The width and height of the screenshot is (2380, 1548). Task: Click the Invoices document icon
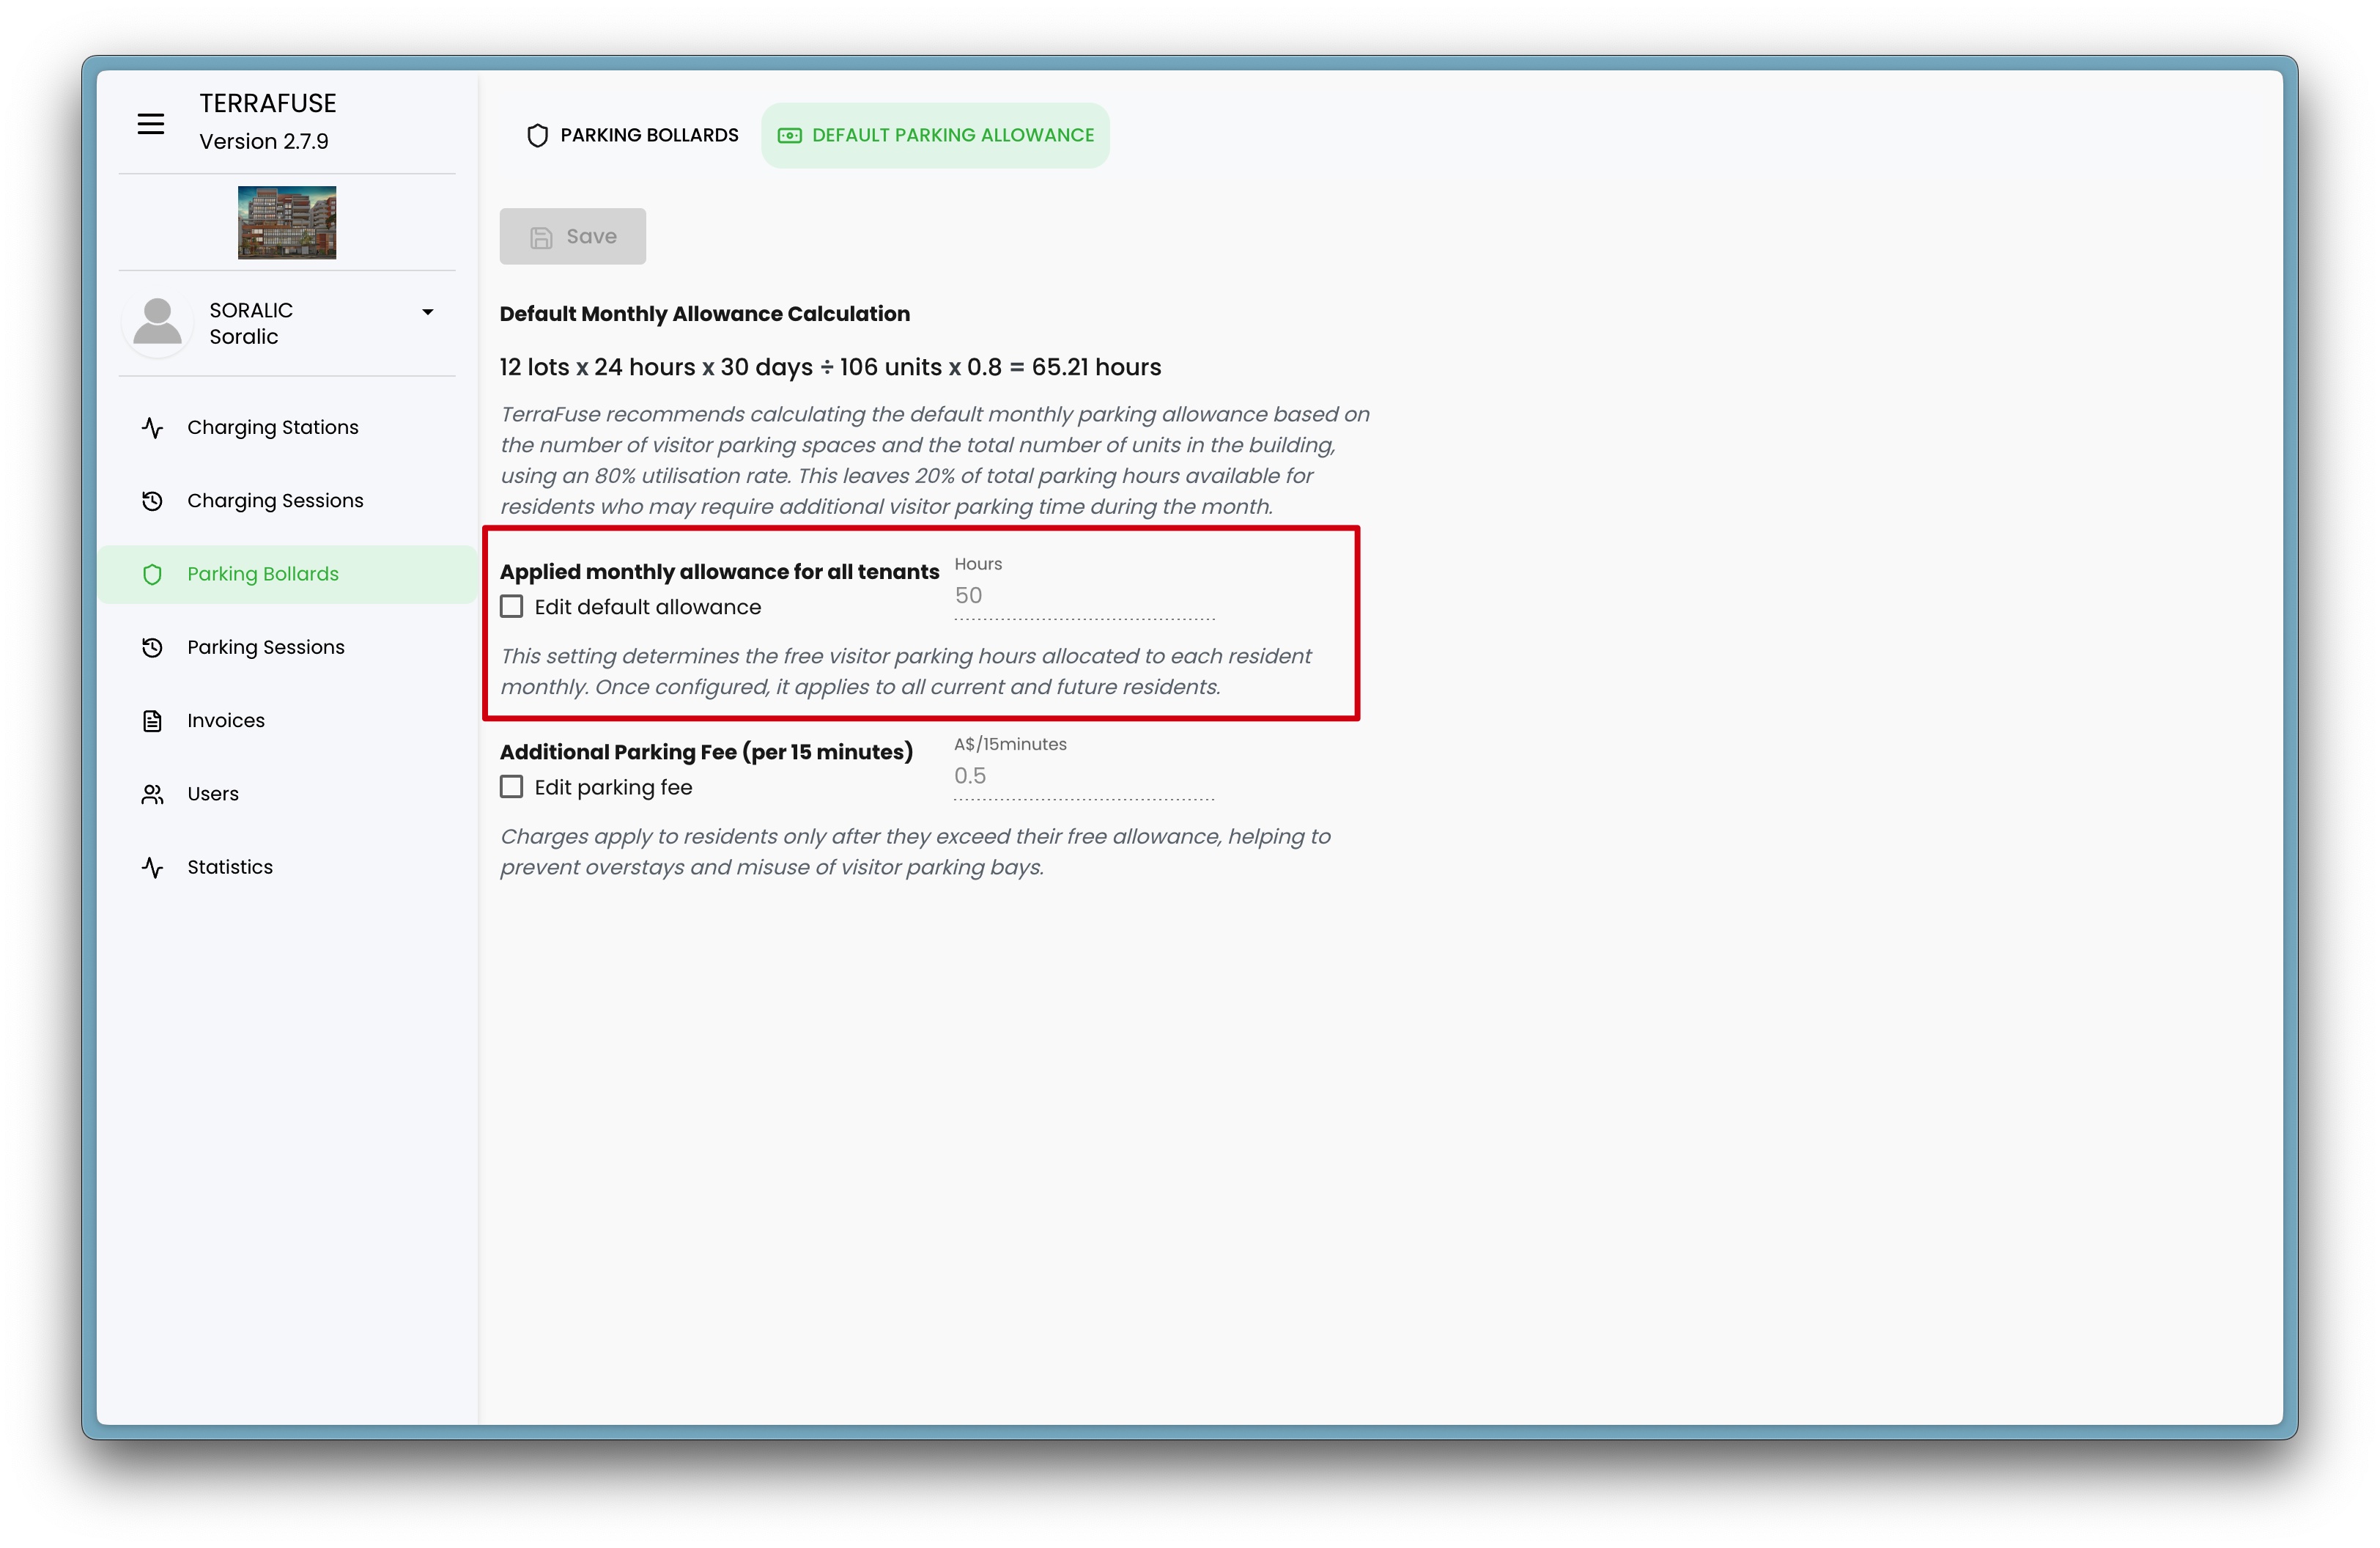click(152, 721)
